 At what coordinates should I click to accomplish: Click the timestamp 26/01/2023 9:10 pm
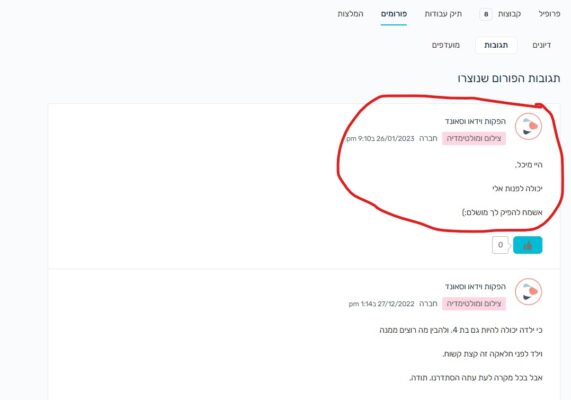tap(380, 138)
